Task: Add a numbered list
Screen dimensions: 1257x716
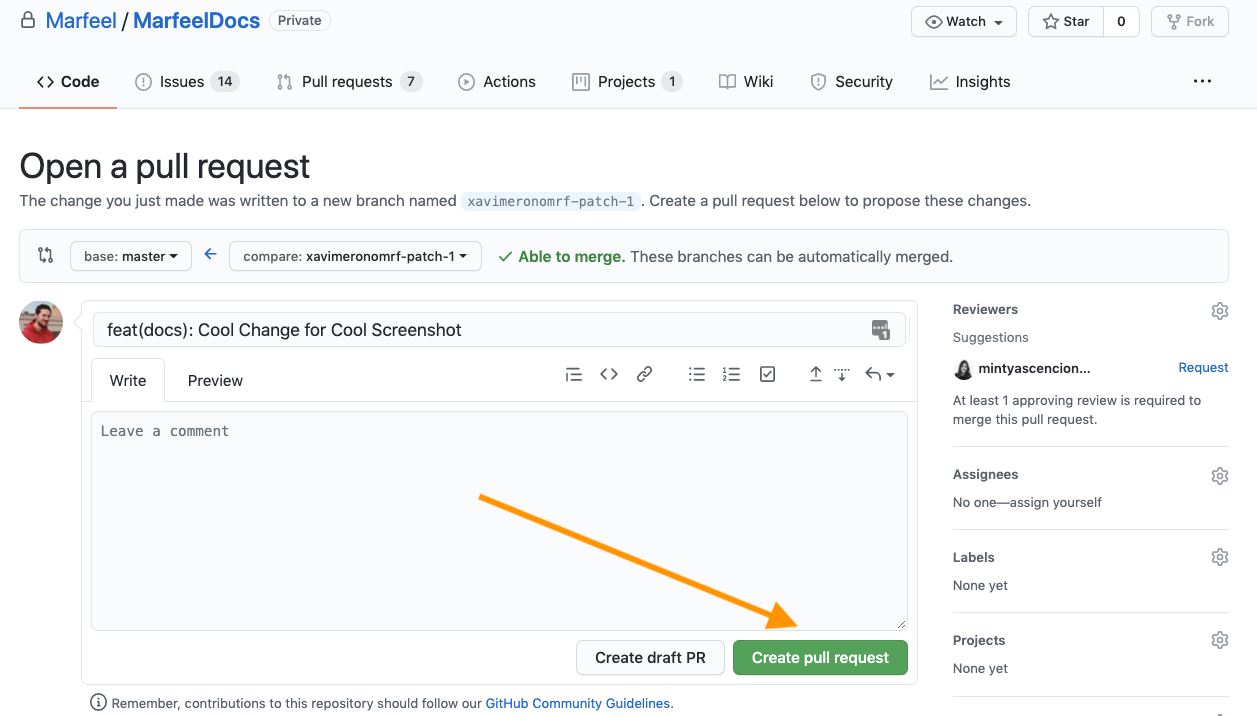Action: 731,374
